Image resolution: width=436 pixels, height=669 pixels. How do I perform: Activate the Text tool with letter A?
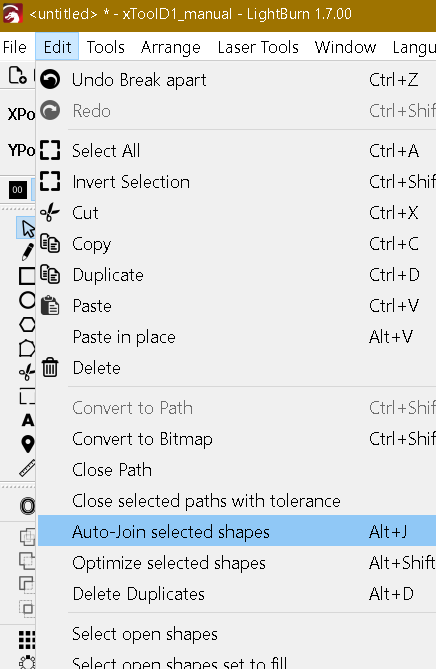pos(28,420)
